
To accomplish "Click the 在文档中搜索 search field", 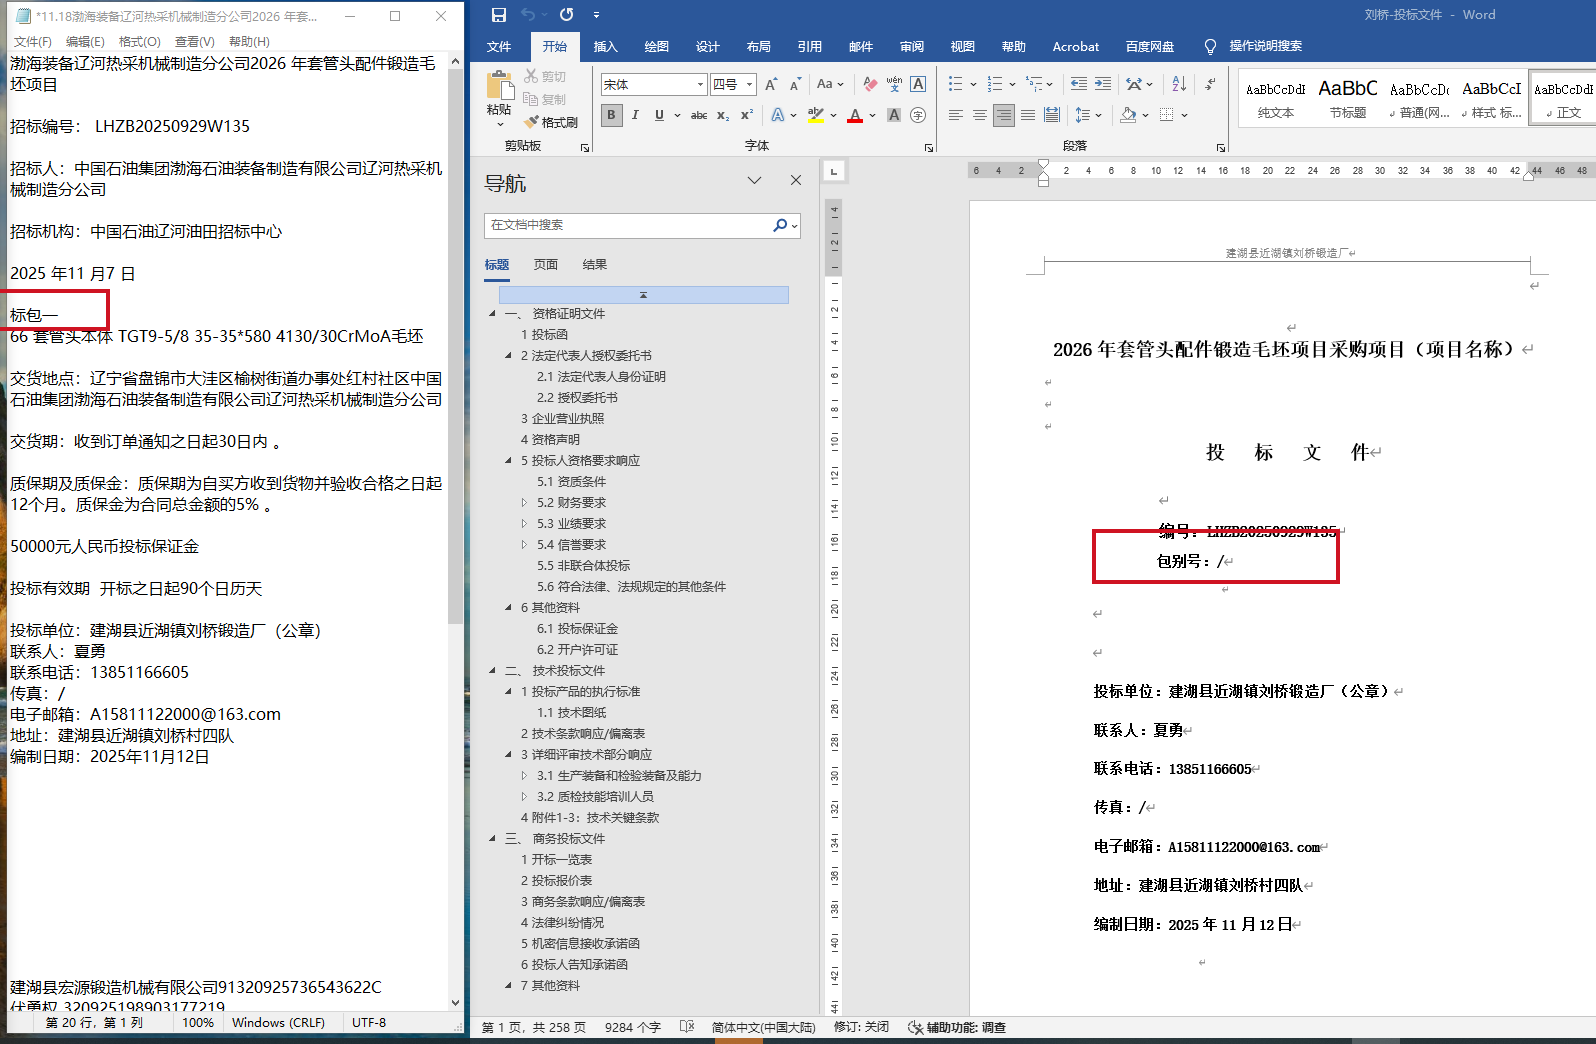I will pyautogui.click(x=628, y=226).
